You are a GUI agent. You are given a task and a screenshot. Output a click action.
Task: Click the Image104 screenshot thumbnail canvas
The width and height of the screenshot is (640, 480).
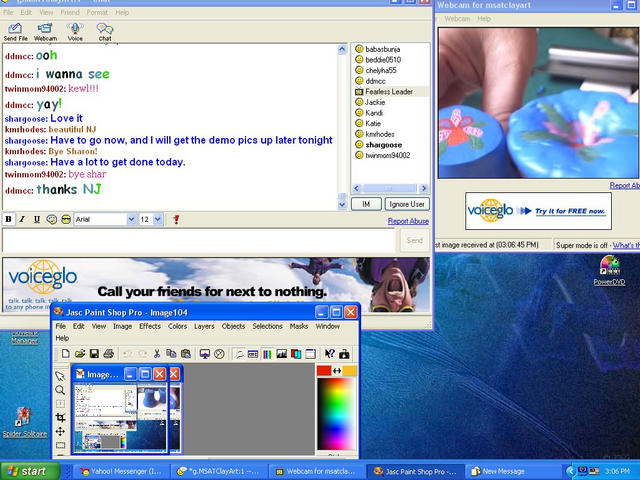point(120,417)
